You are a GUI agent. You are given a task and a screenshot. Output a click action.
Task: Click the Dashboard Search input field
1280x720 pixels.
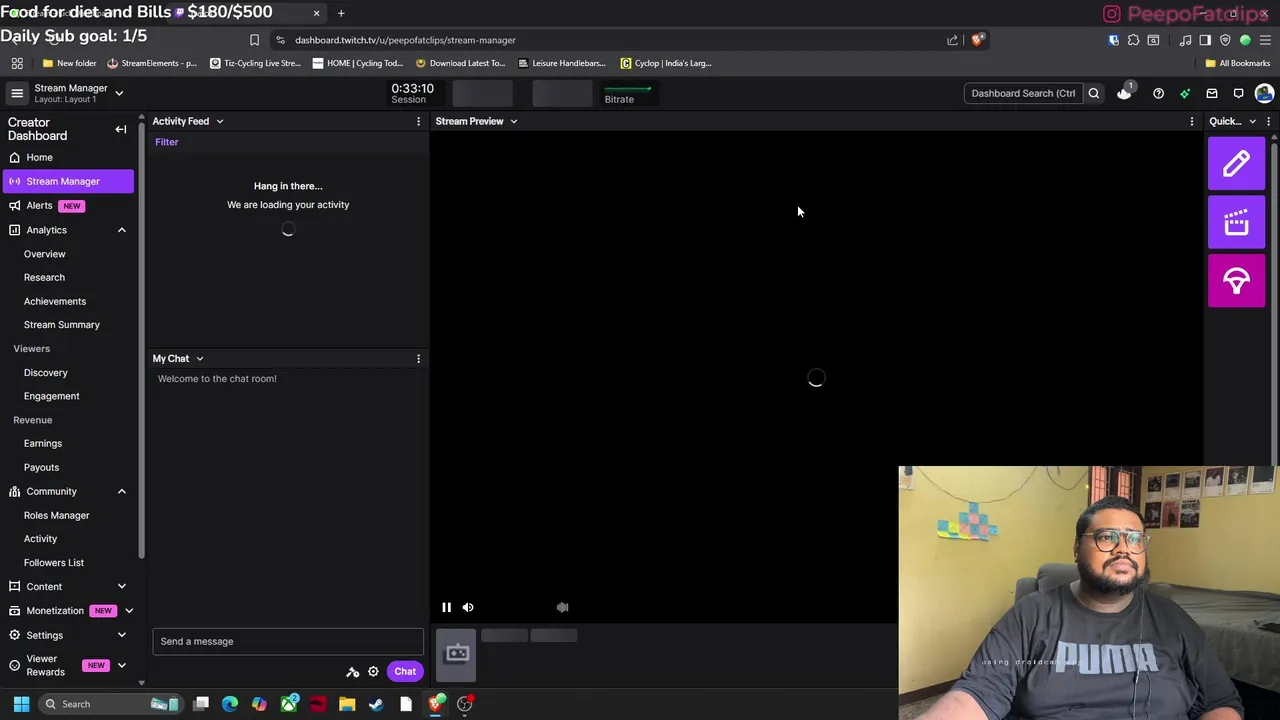1023,93
